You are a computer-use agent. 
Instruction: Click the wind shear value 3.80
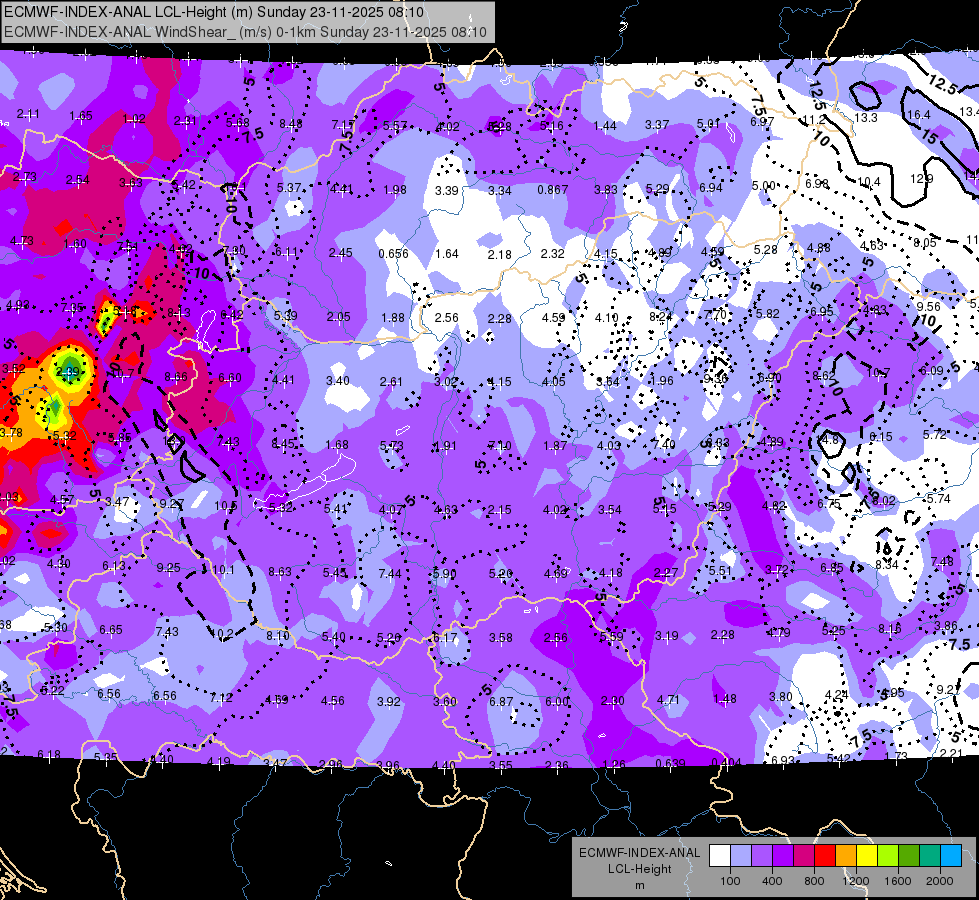tap(780, 697)
